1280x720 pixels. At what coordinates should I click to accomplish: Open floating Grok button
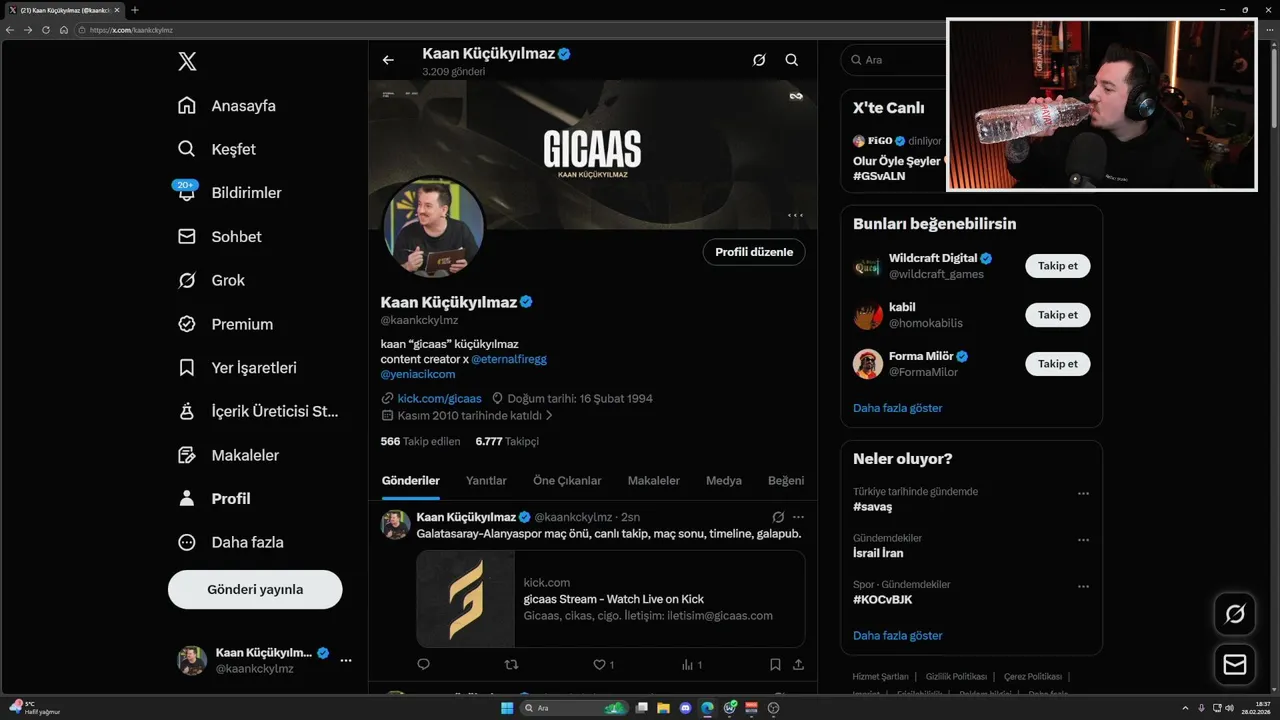click(1235, 614)
